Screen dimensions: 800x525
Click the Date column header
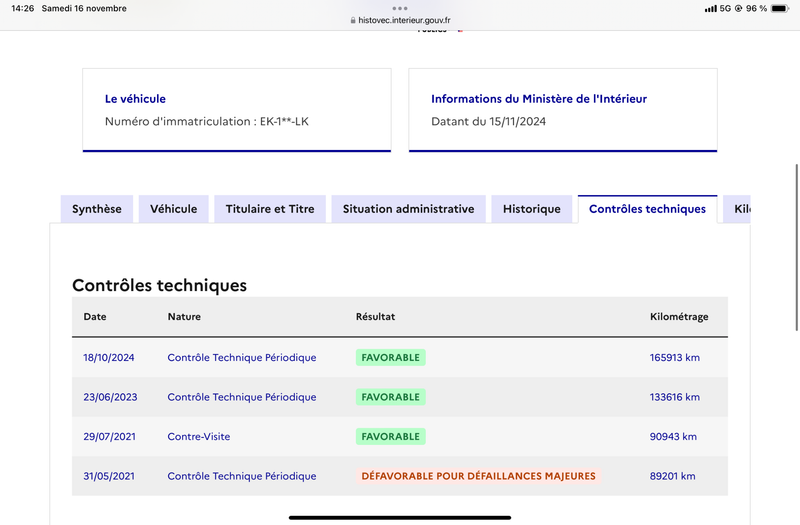pos(95,316)
